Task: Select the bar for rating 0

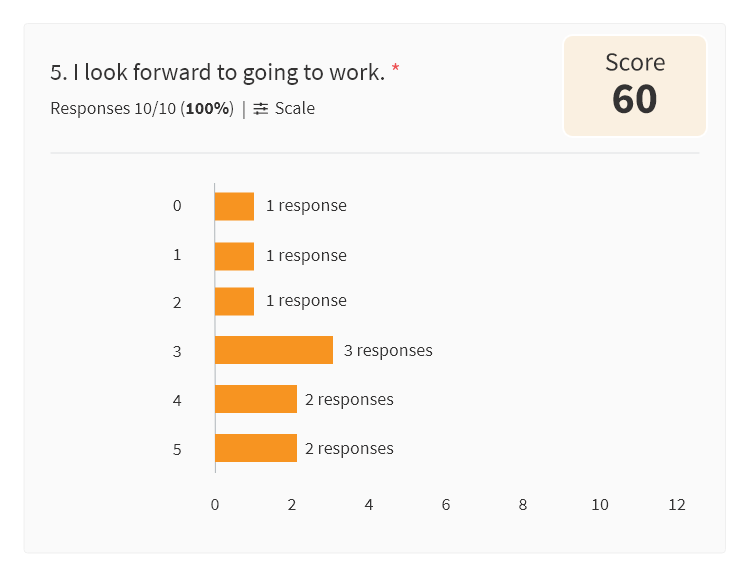Action: 234,206
